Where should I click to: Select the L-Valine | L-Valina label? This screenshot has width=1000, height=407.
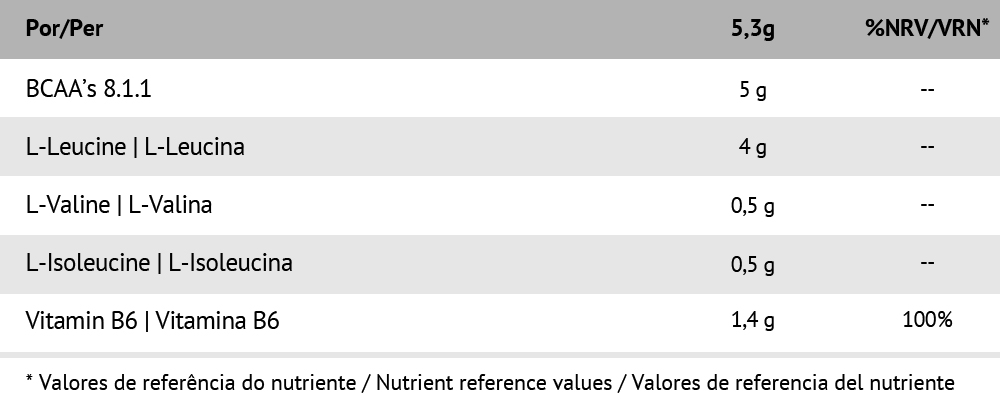point(119,205)
